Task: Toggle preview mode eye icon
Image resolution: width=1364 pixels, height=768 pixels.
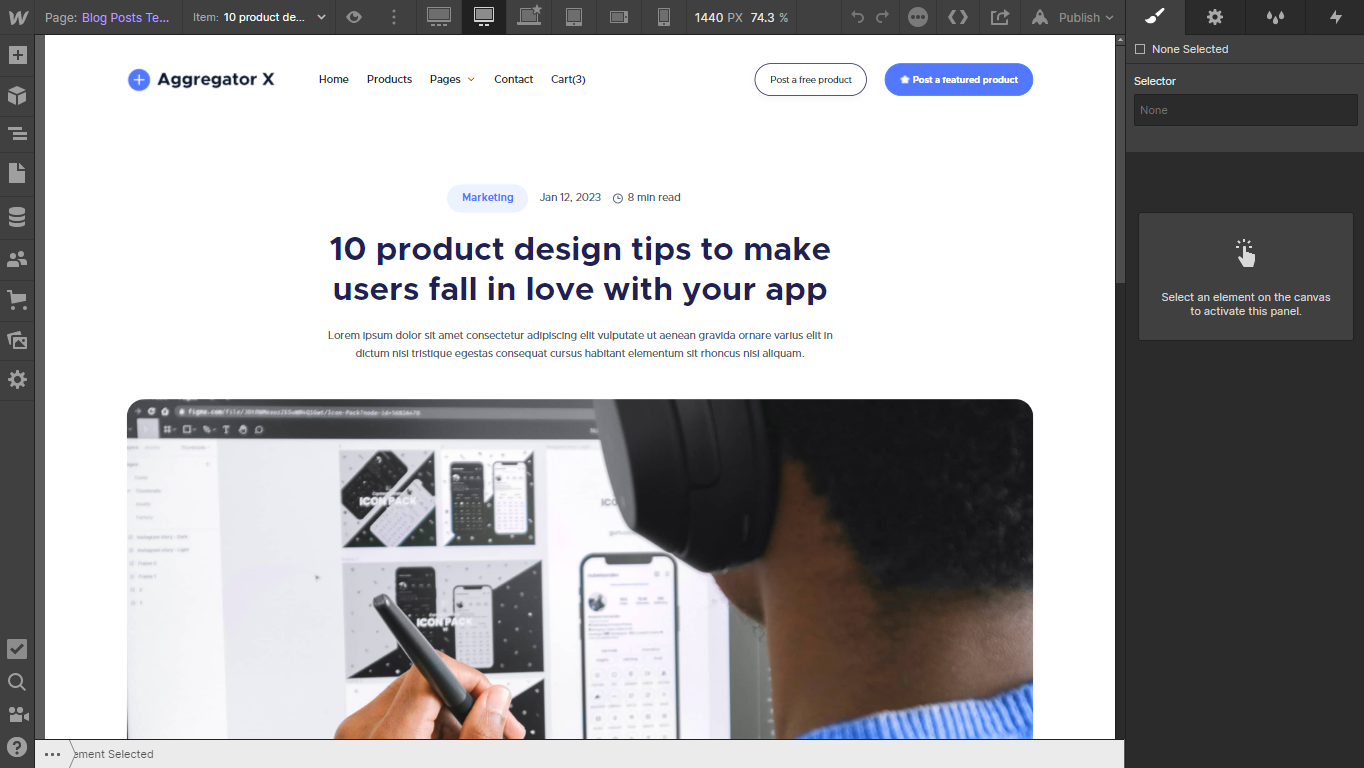Action: coord(353,17)
